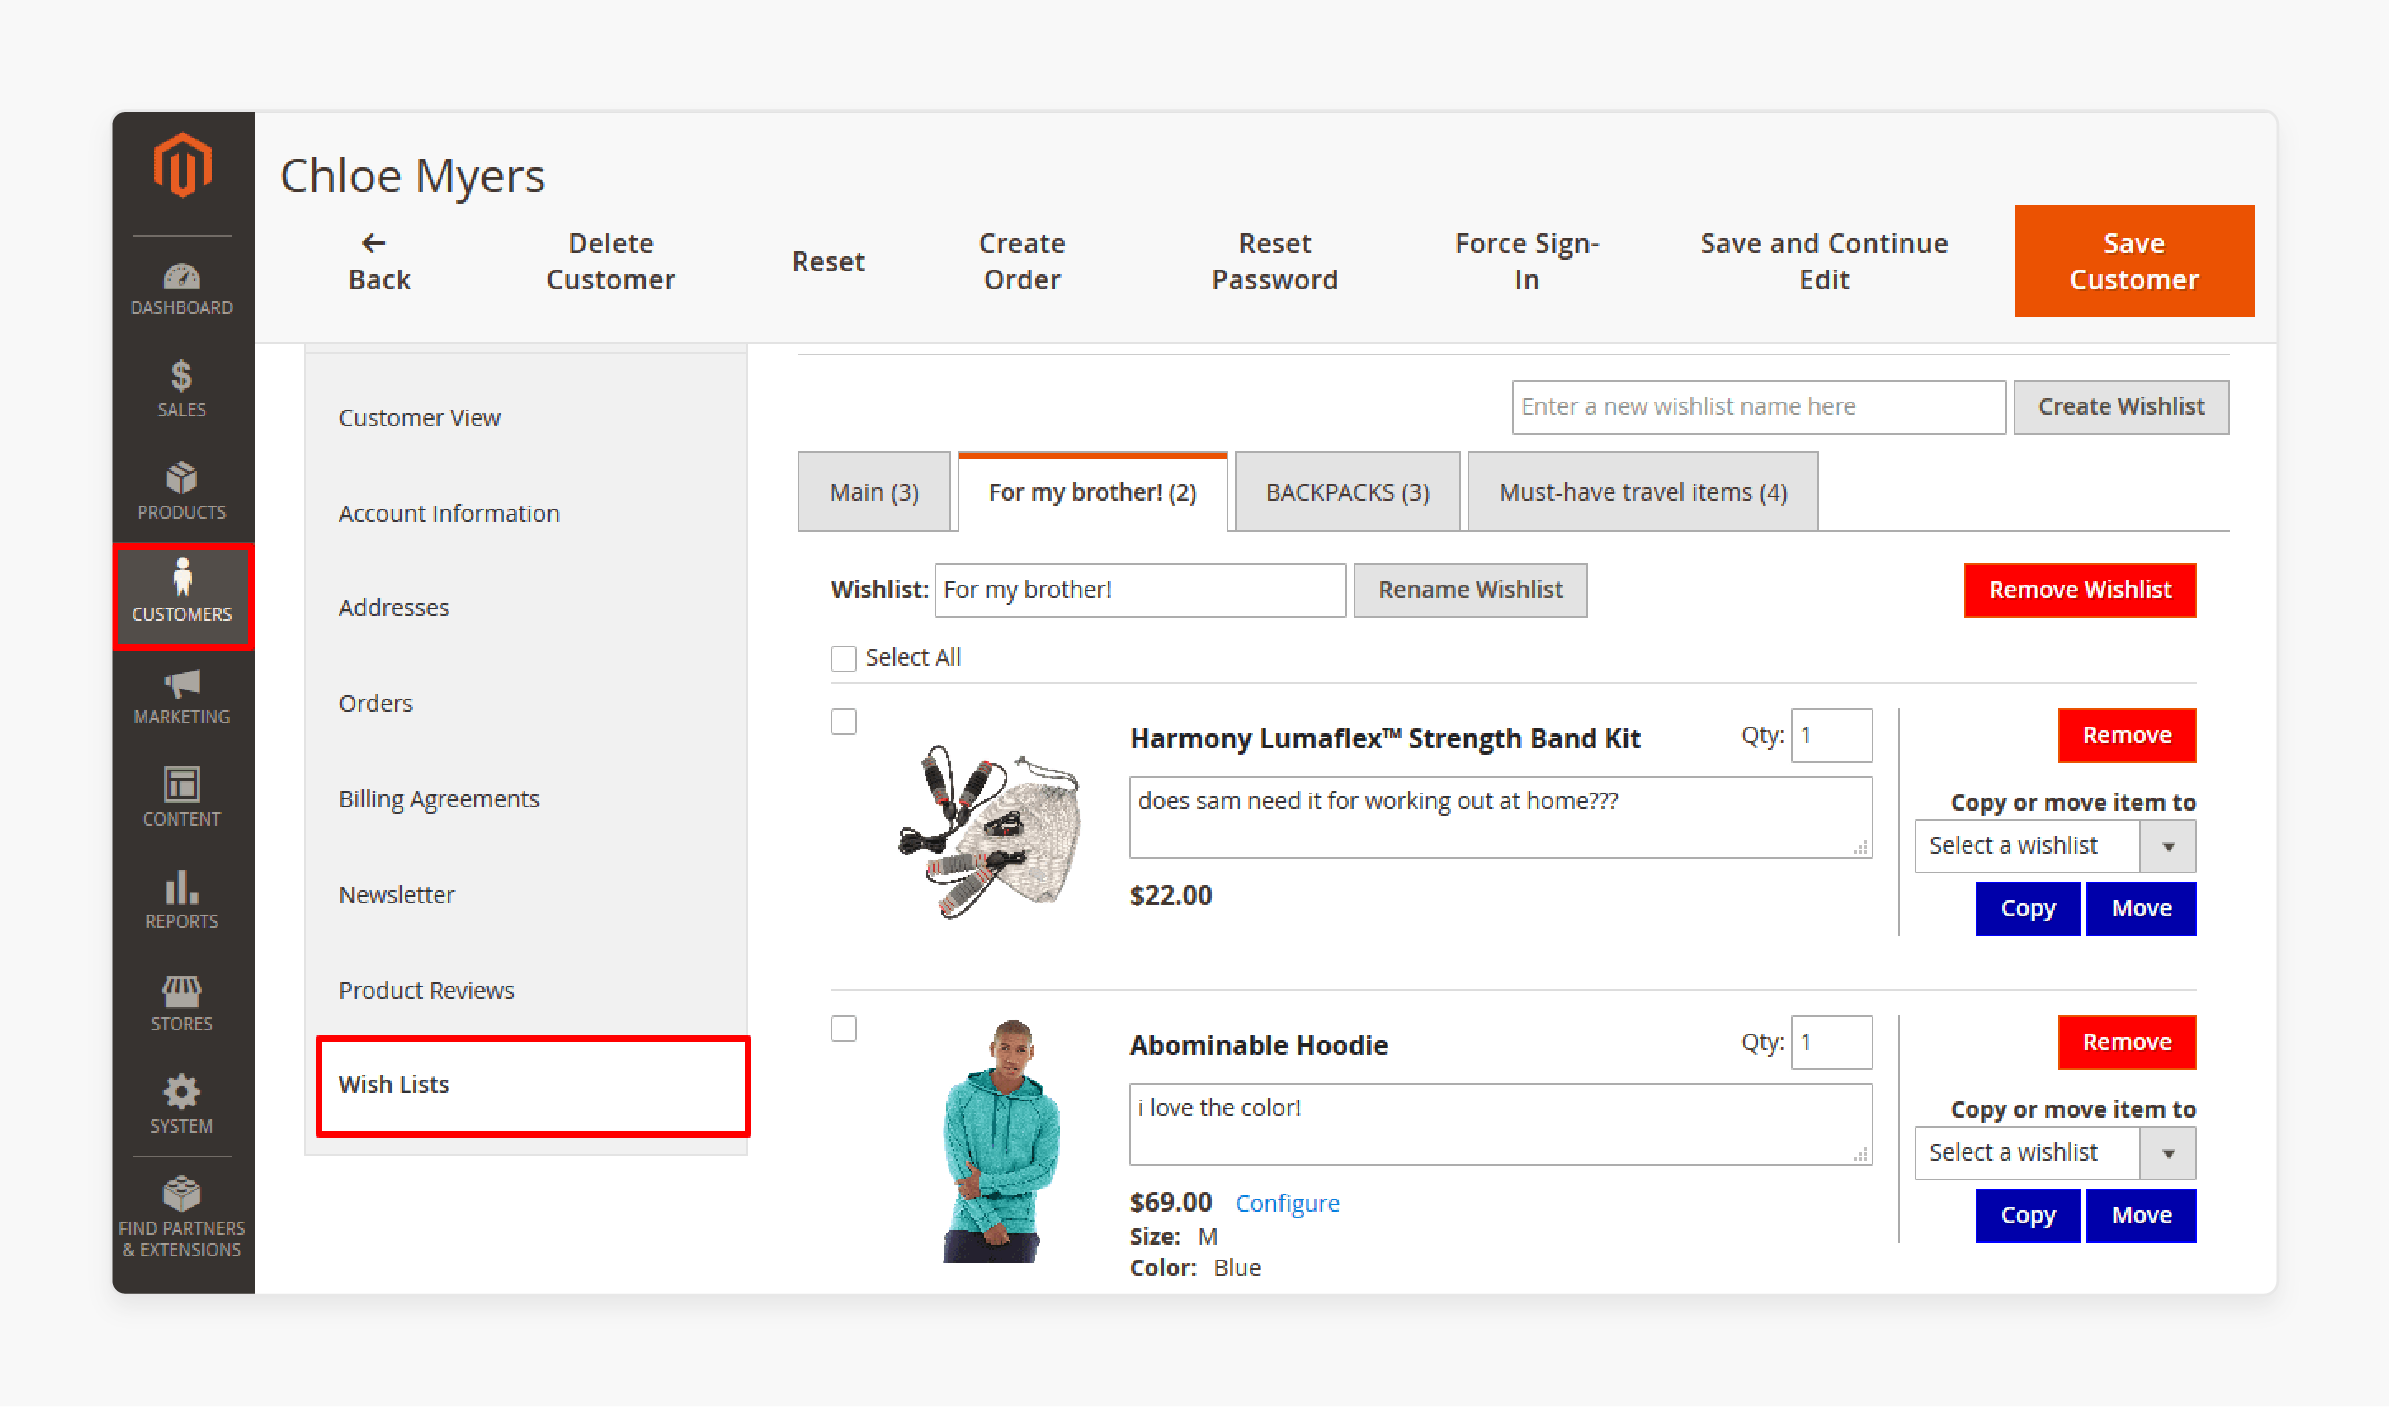This screenshot has width=2389, height=1407.
Task: Open the Newsletter section
Action: click(396, 895)
